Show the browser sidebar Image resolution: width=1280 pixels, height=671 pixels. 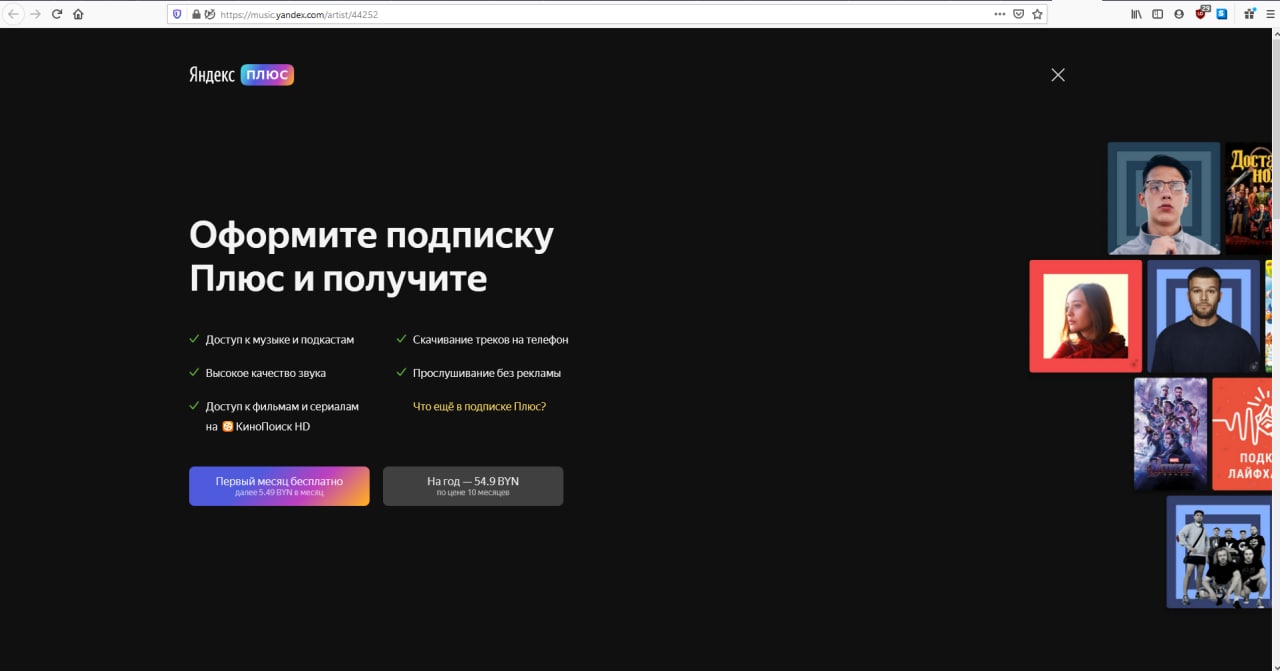click(1158, 14)
